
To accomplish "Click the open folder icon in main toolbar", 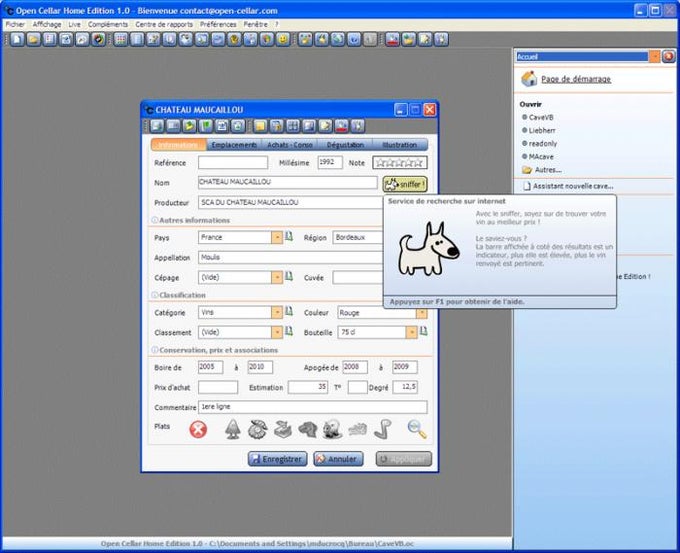I will point(33,39).
